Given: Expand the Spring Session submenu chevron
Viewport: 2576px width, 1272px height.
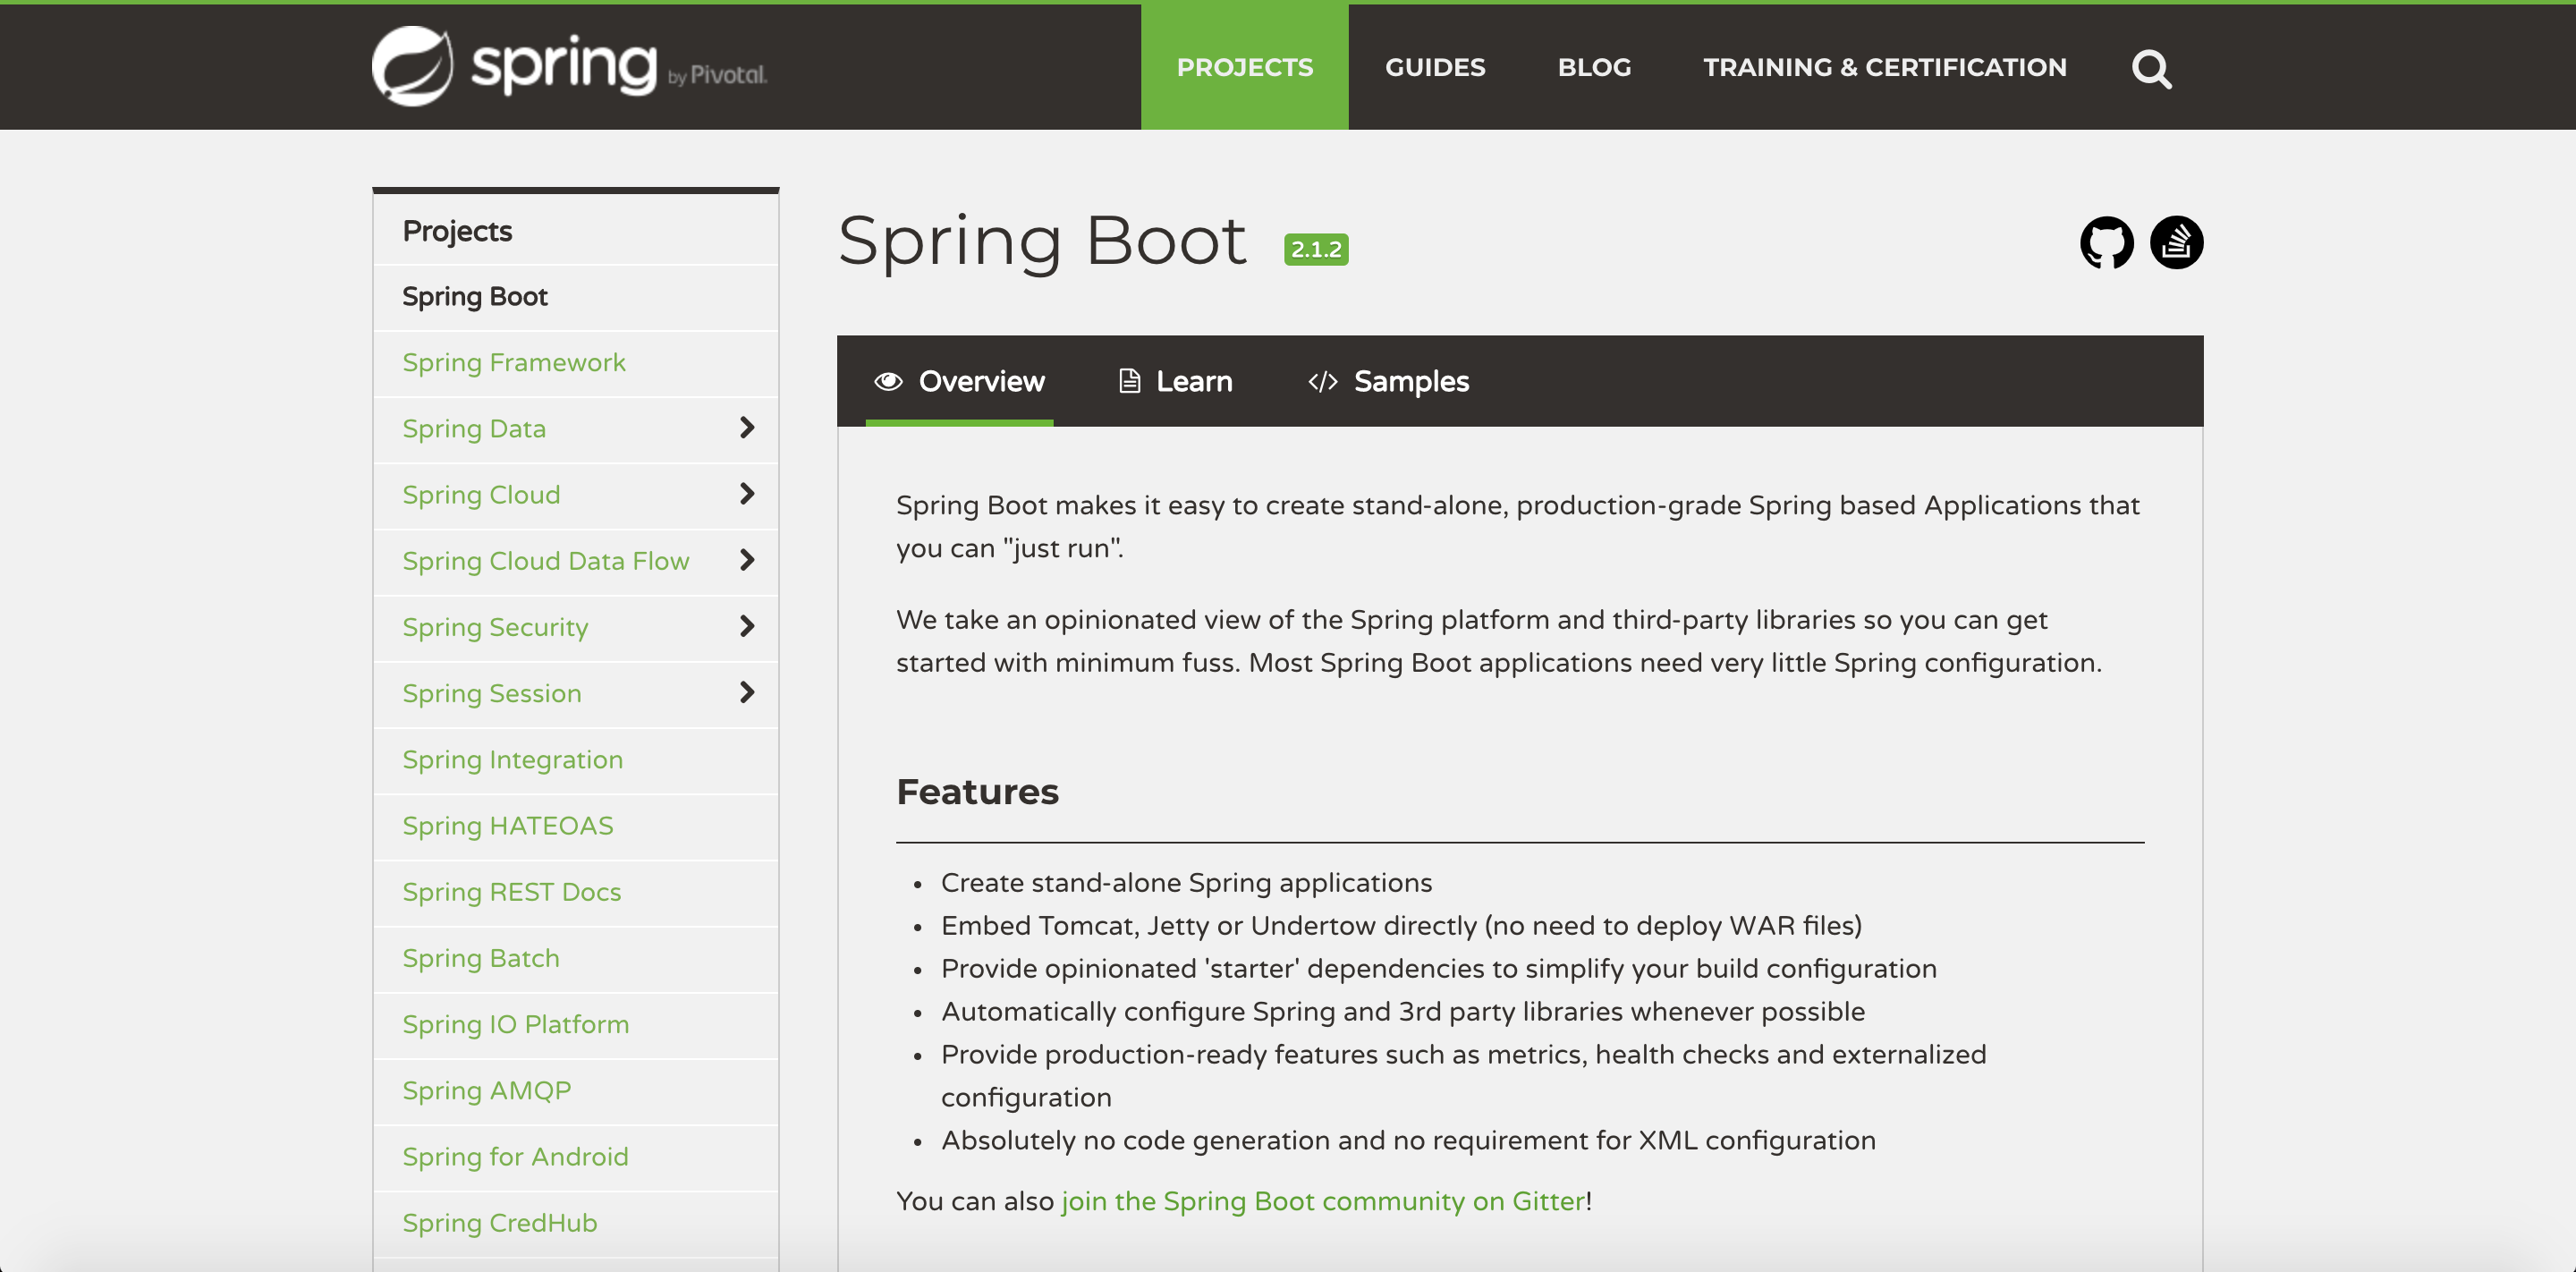Looking at the screenshot, I should point(746,692).
